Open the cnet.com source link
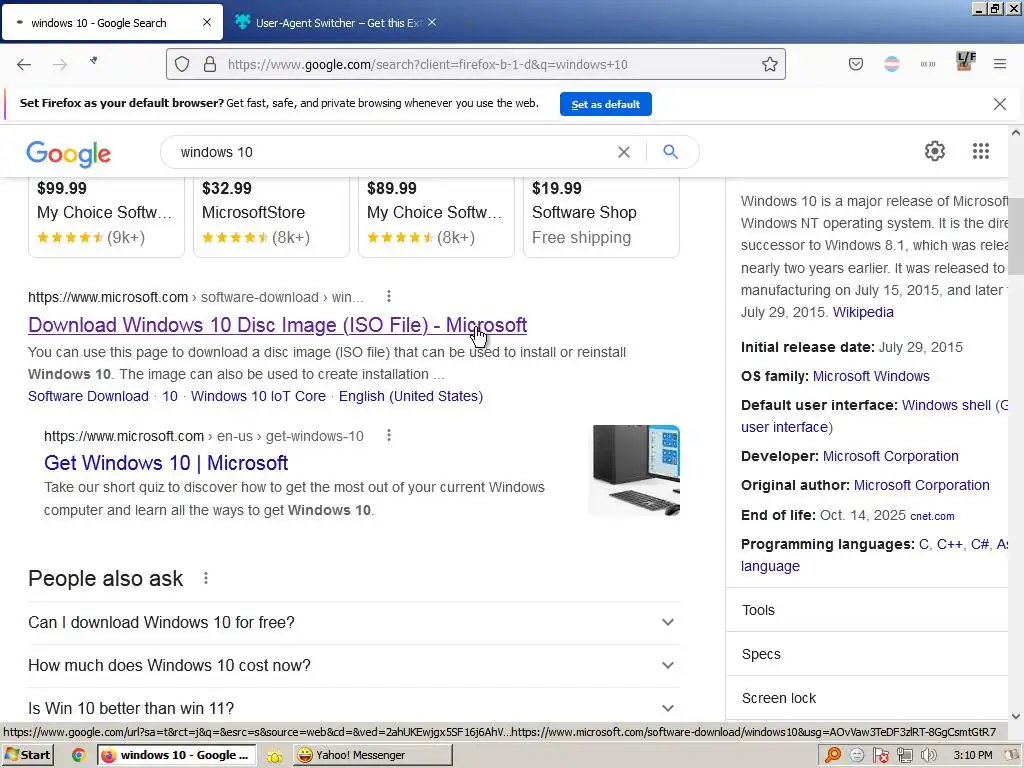 tap(932, 516)
